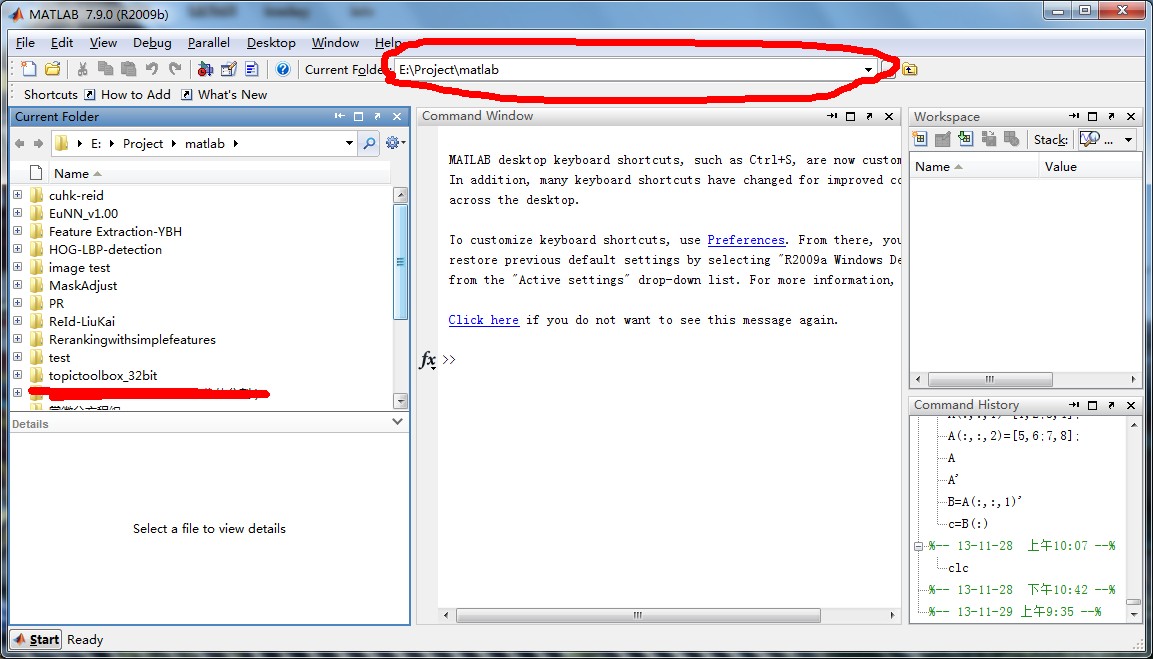Image resolution: width=1153 pixels, height=659 pixels.
Task: Select 'c=B(:)' in Command History
Action: coord(968,524)
